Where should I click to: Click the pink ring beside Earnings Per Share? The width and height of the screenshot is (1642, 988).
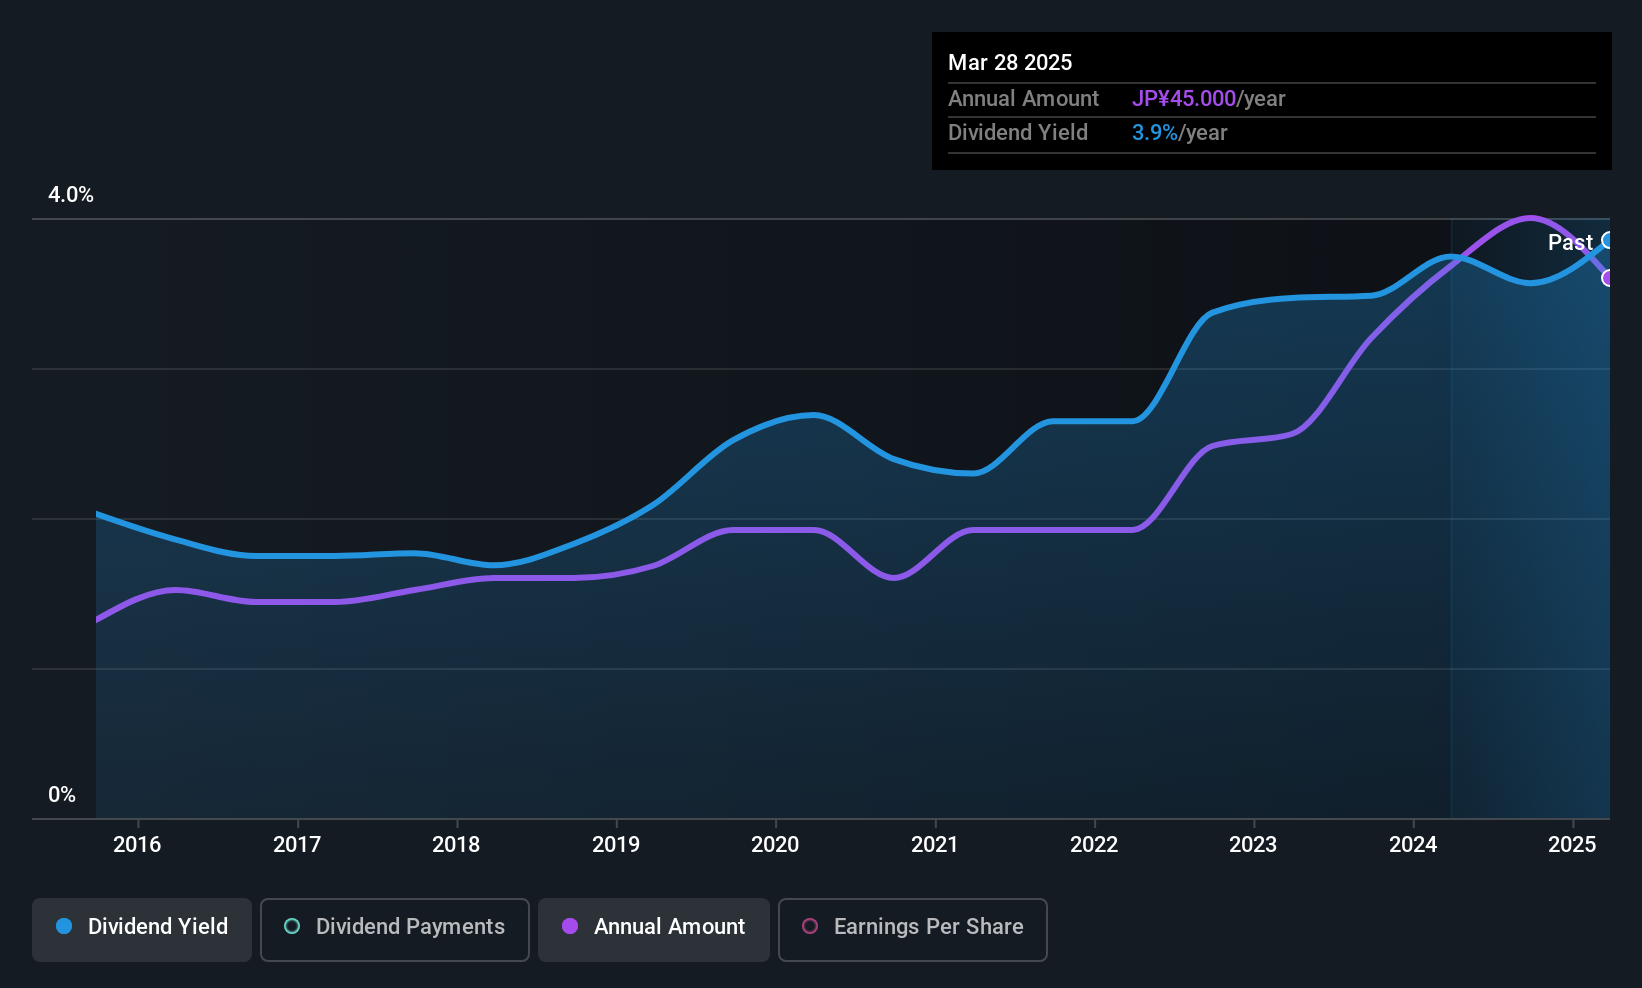[810, 927]
